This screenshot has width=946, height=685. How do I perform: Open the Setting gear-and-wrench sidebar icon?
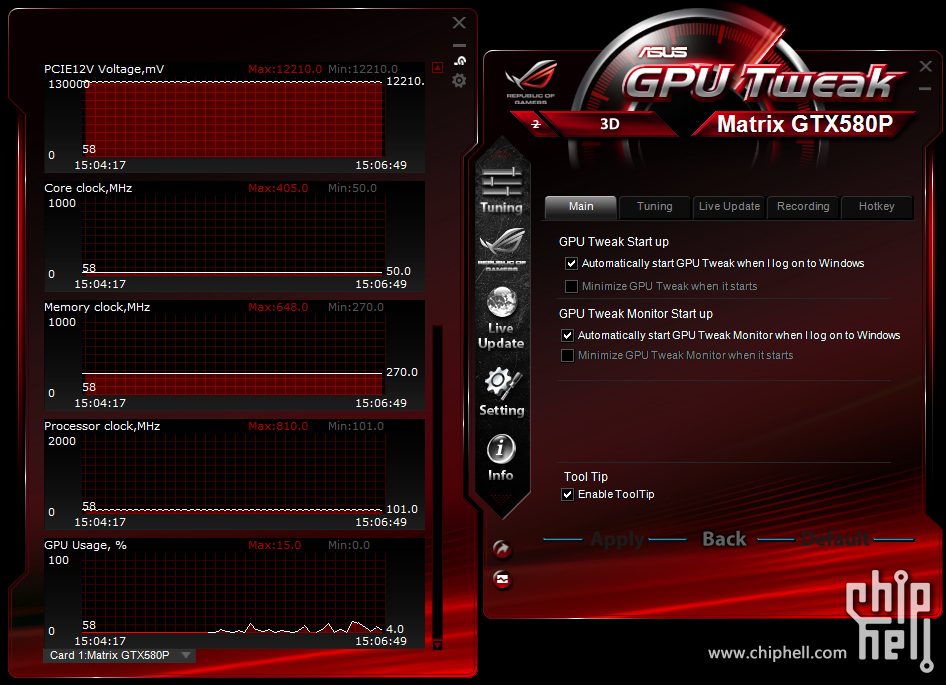[502, 392]
